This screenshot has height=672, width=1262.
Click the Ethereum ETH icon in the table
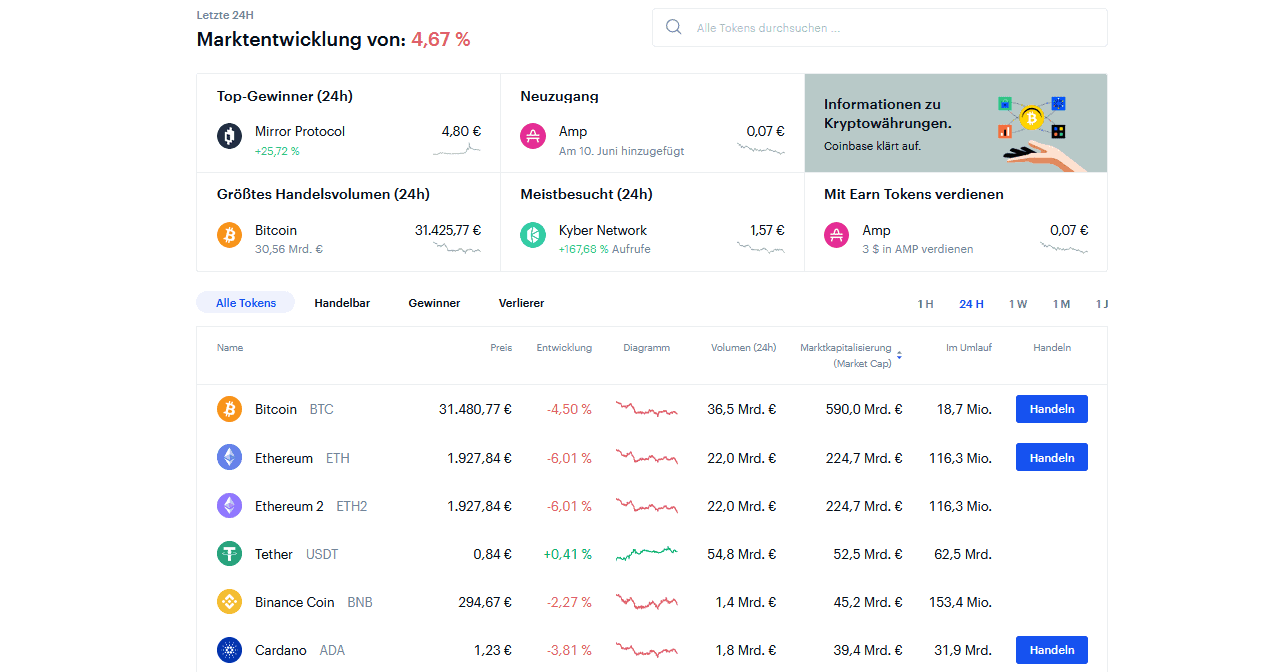tap(230, 457)
